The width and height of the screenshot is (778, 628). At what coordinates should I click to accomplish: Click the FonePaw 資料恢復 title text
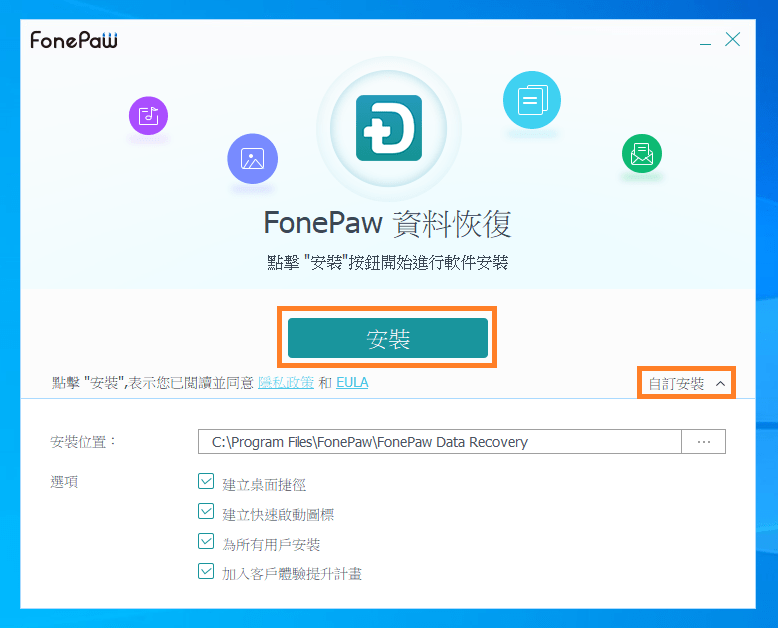(388, 223)
